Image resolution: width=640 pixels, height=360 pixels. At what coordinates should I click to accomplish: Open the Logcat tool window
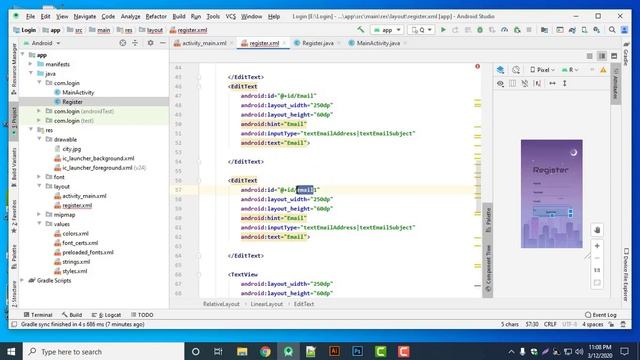(x=107, y=315)
